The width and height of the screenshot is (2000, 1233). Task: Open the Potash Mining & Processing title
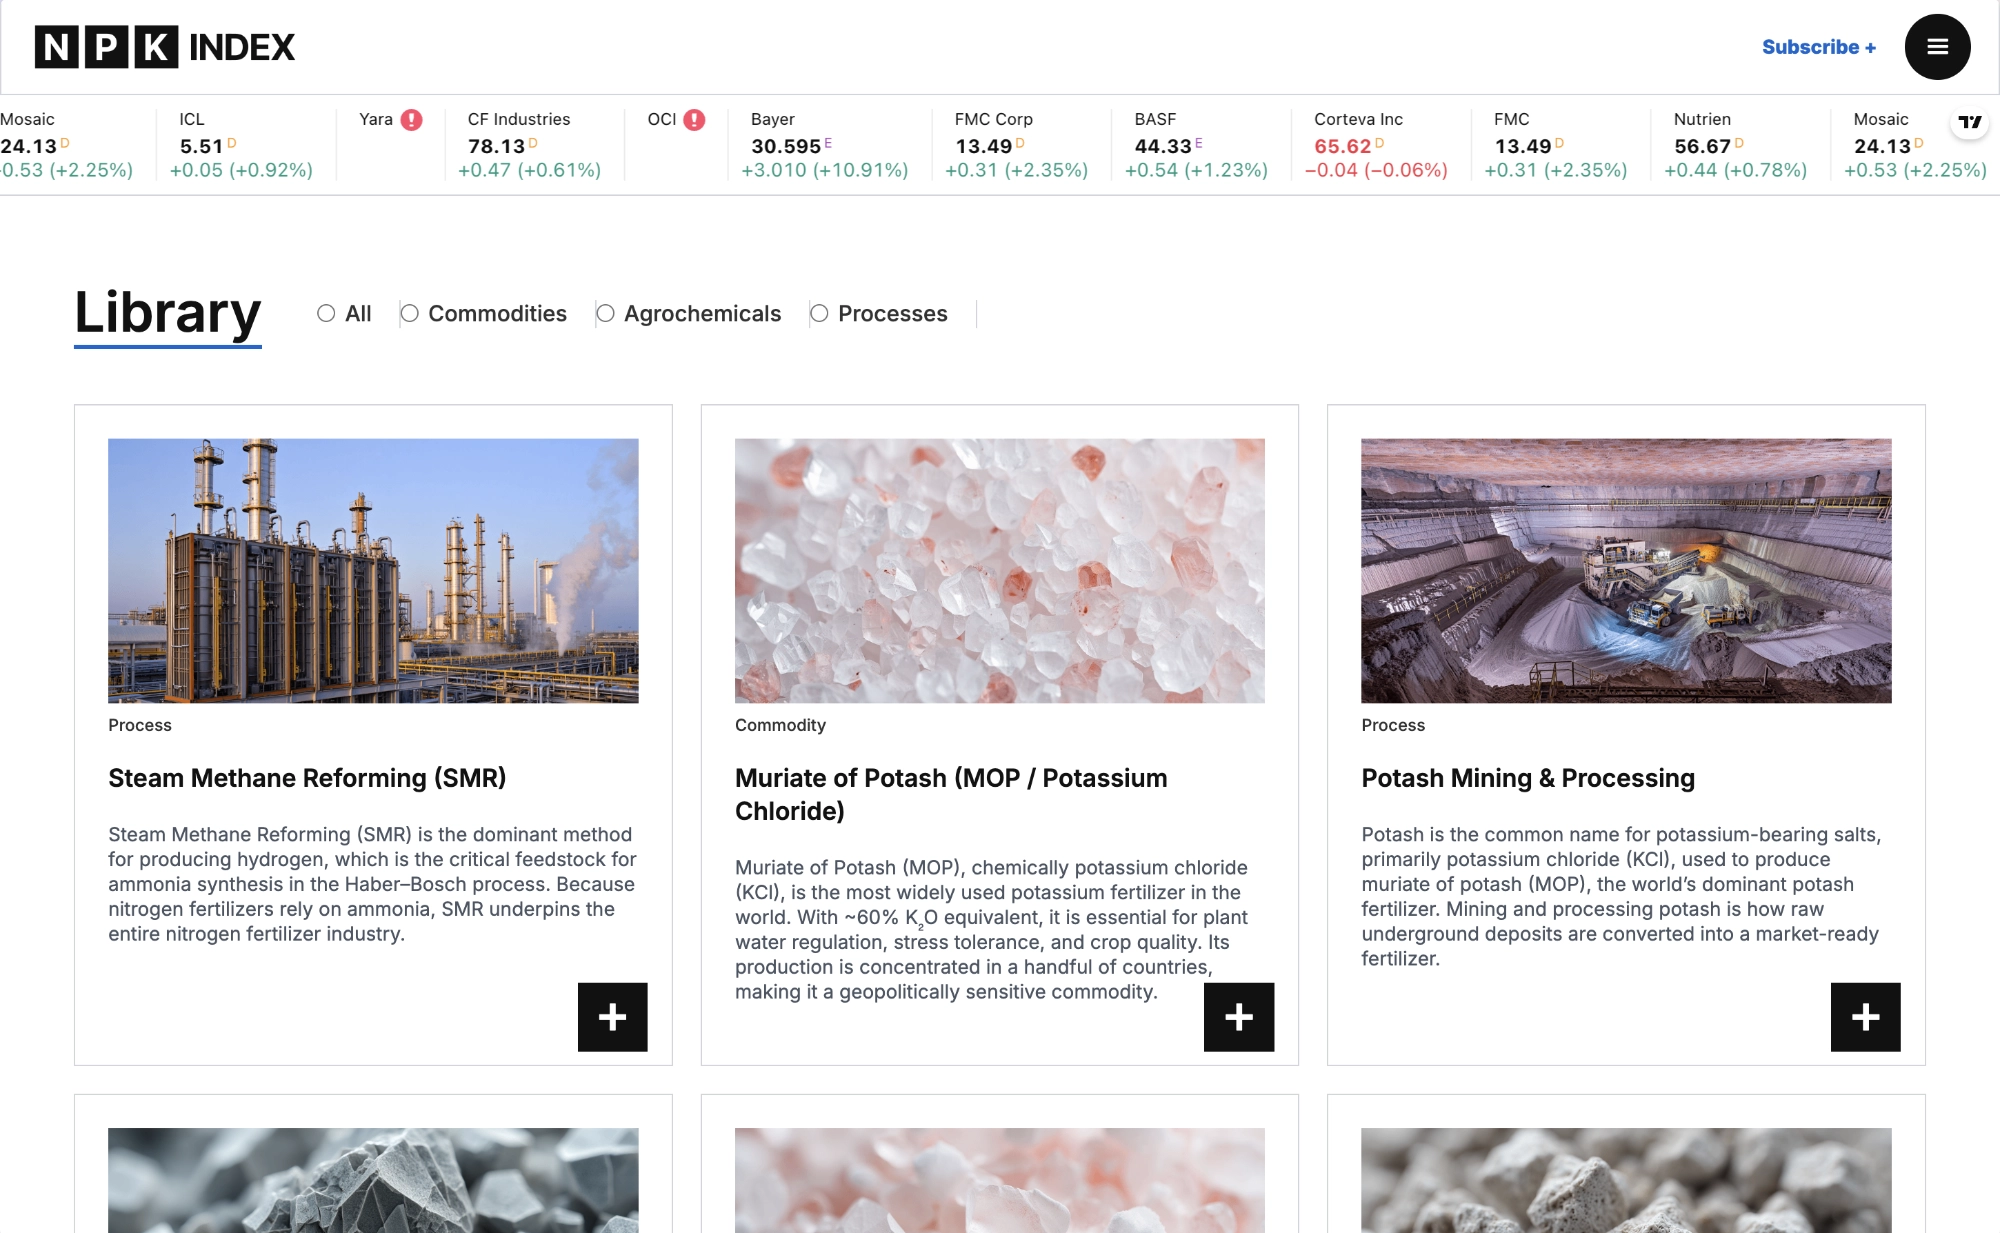tap(1527, 778)
